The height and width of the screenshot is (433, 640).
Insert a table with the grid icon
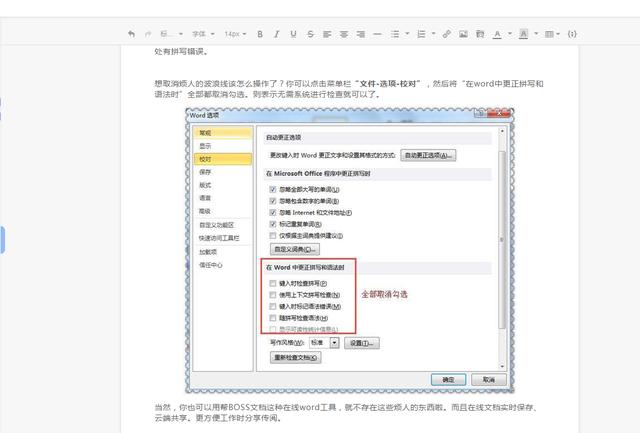pos(550,34)
